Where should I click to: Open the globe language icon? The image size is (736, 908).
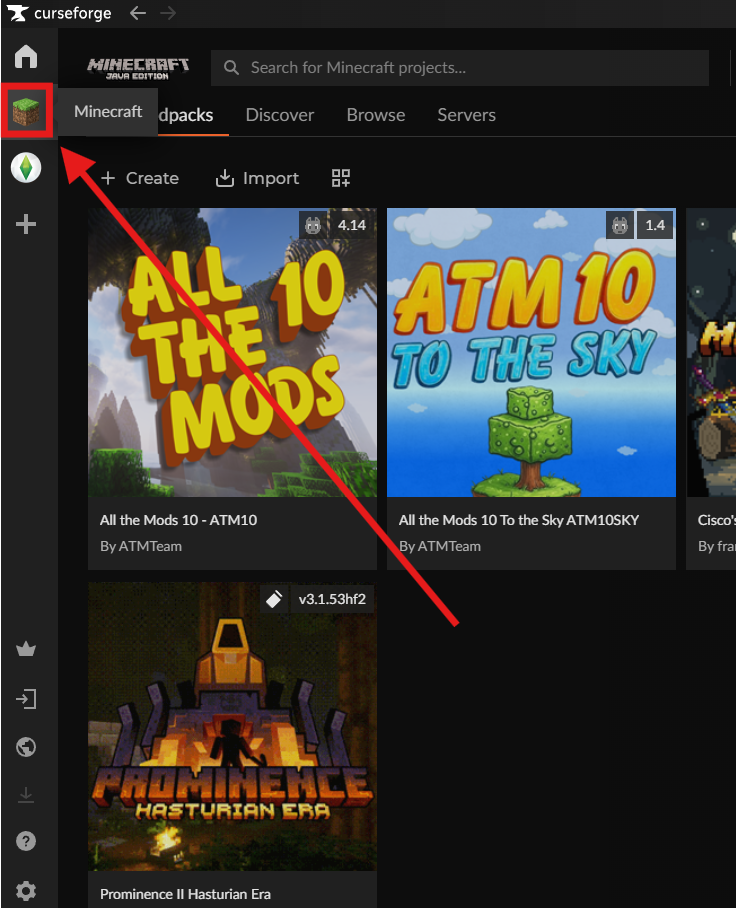26,747
